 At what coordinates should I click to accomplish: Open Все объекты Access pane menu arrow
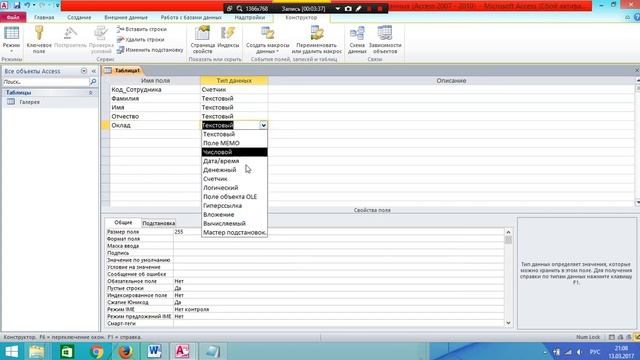point(84,71)
